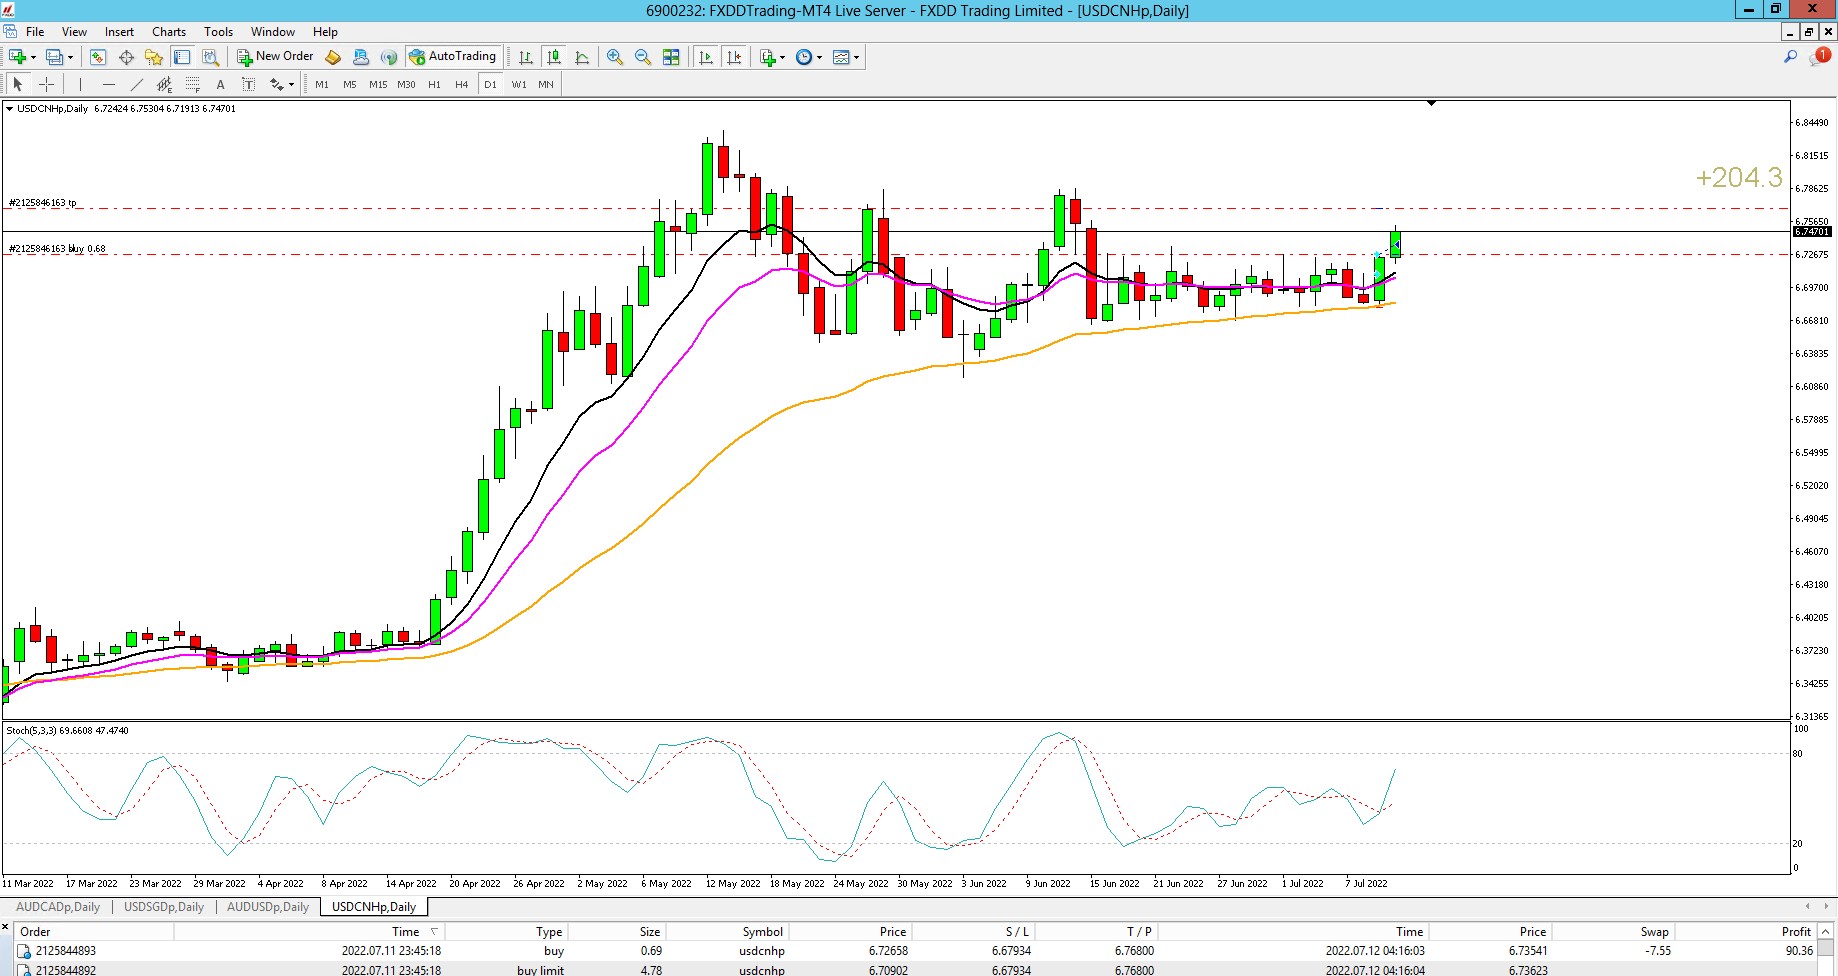
Task: Switch chart to Line Chart style
Action: coord(582,57)
